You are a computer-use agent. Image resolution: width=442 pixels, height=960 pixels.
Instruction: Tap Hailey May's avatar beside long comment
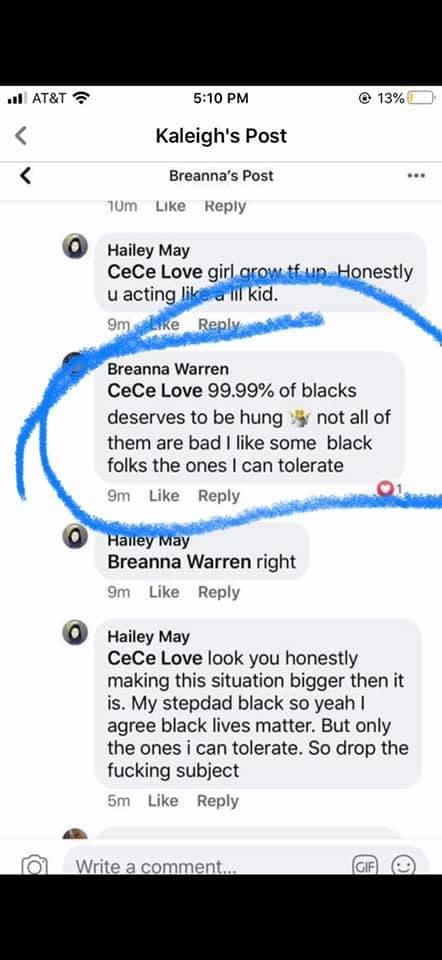point(76,633)
